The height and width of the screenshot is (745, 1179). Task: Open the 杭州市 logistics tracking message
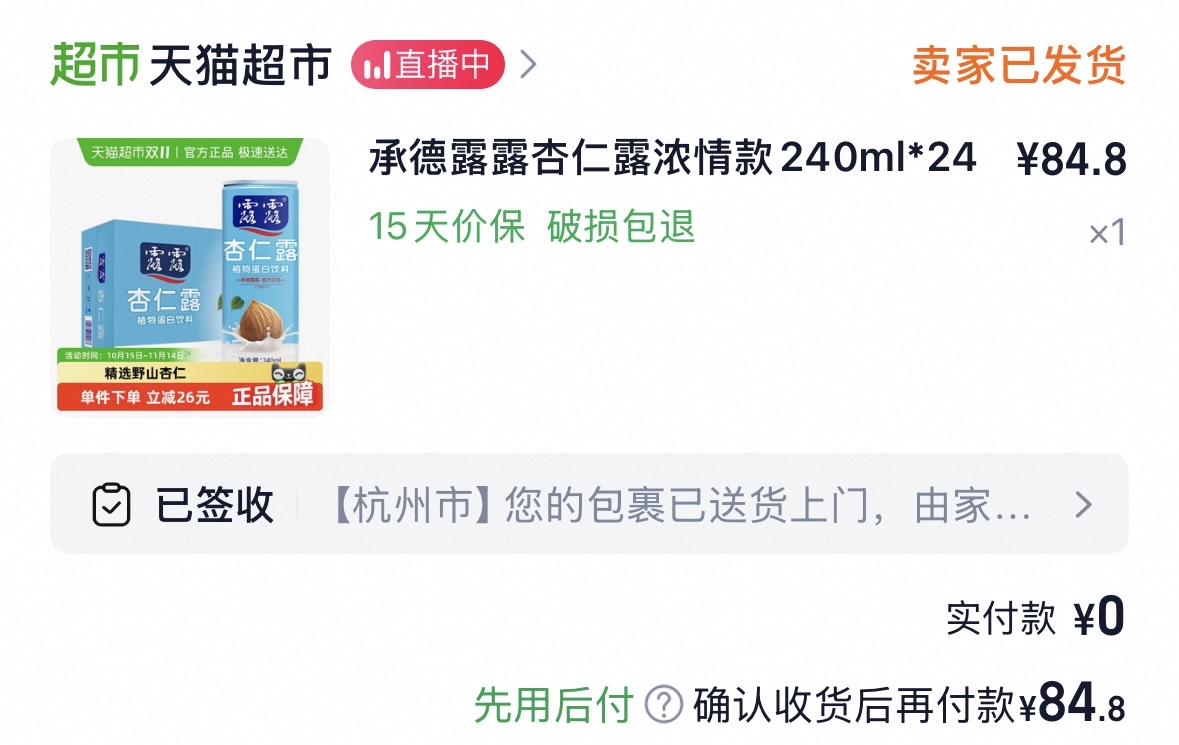(x=680, y=504)
